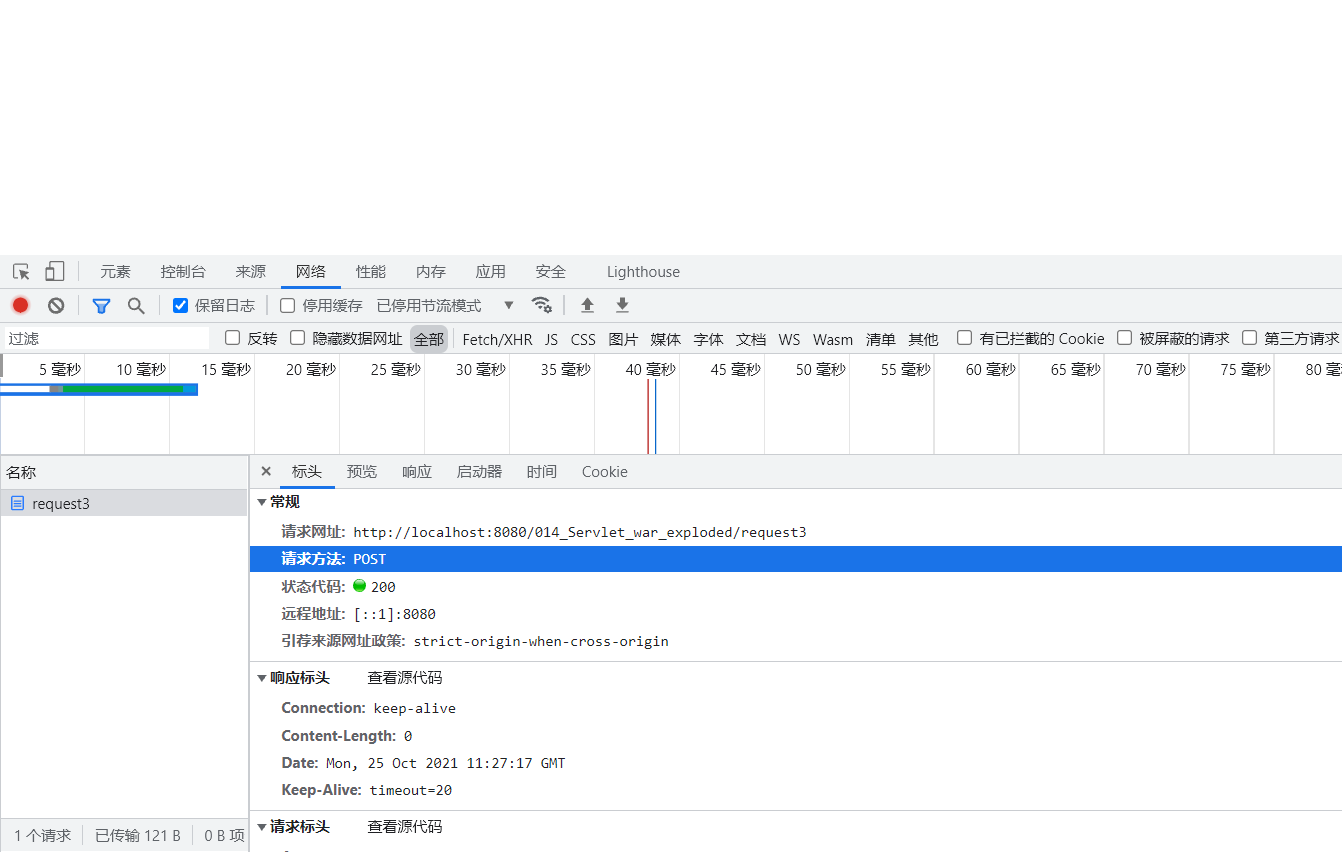Import HAR file with upload arrow
This screenshot has width=1342, height=852.
point(587,305)
